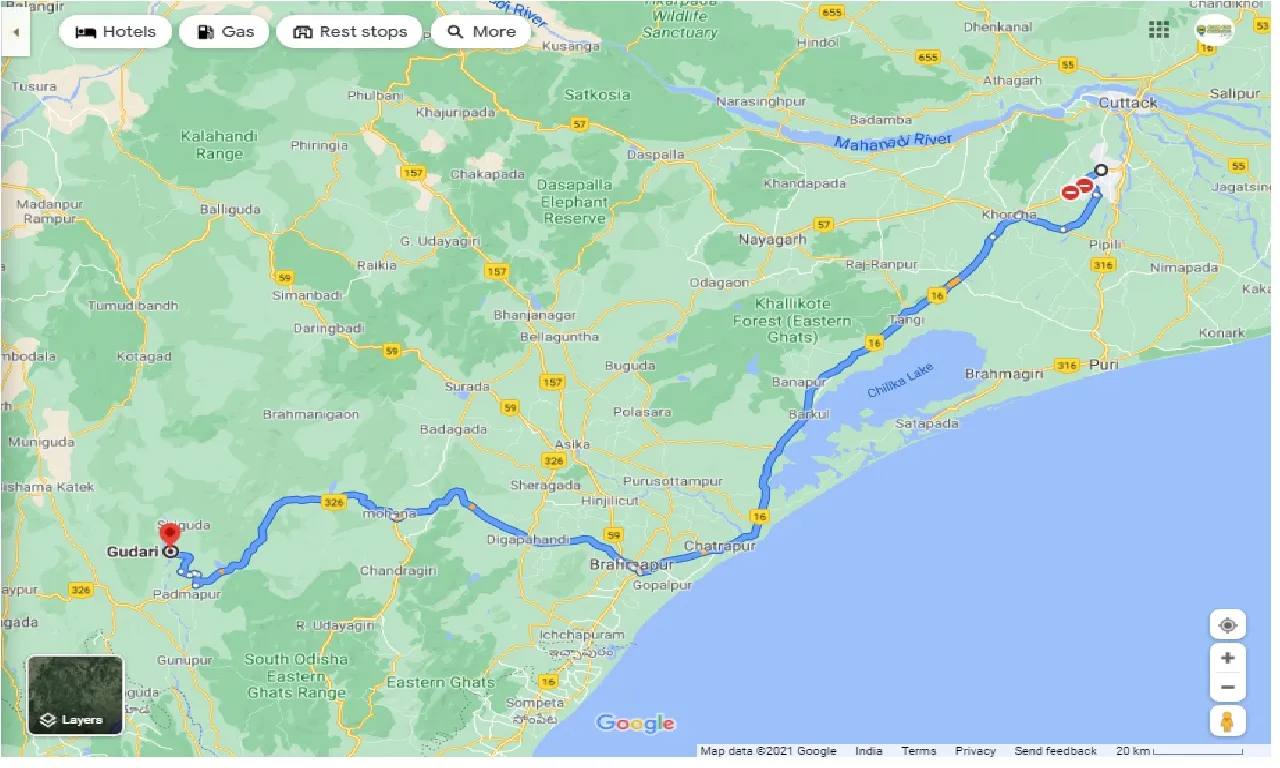Select the Rest stops icon
Screen dimensions: 1280x768
tap(303, 31)
